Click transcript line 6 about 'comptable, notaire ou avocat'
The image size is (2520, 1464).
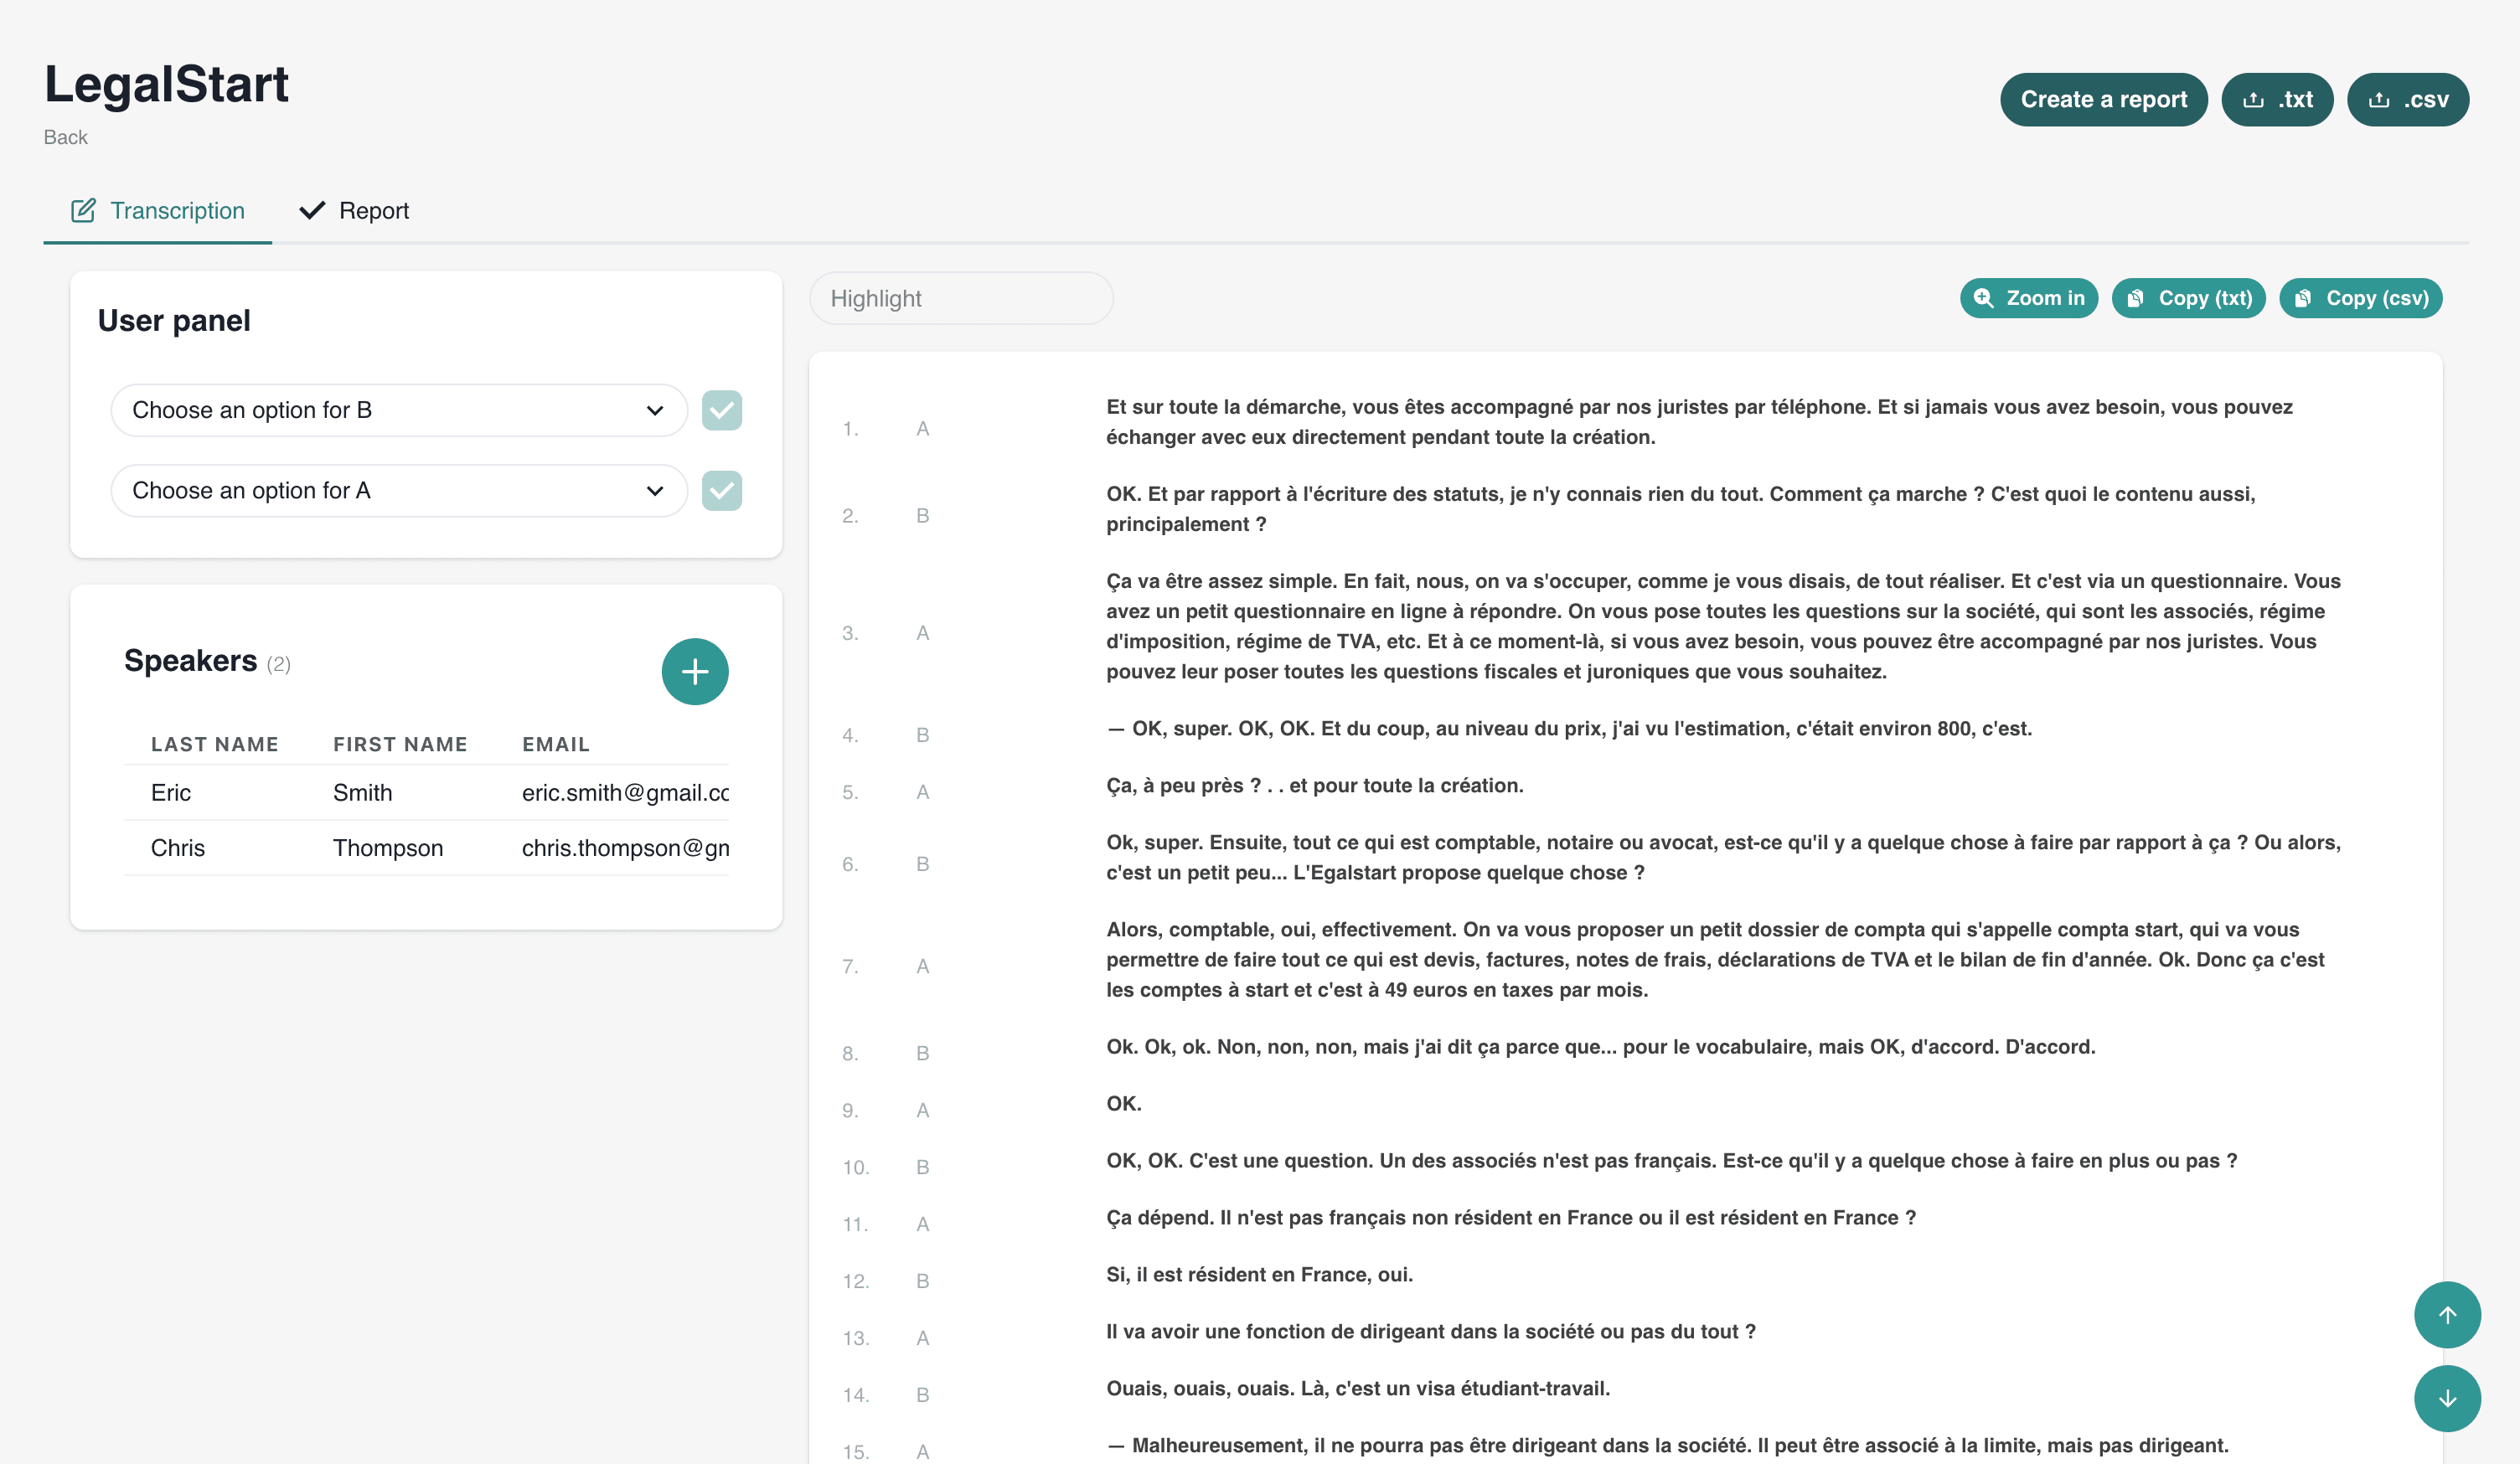1723,857
